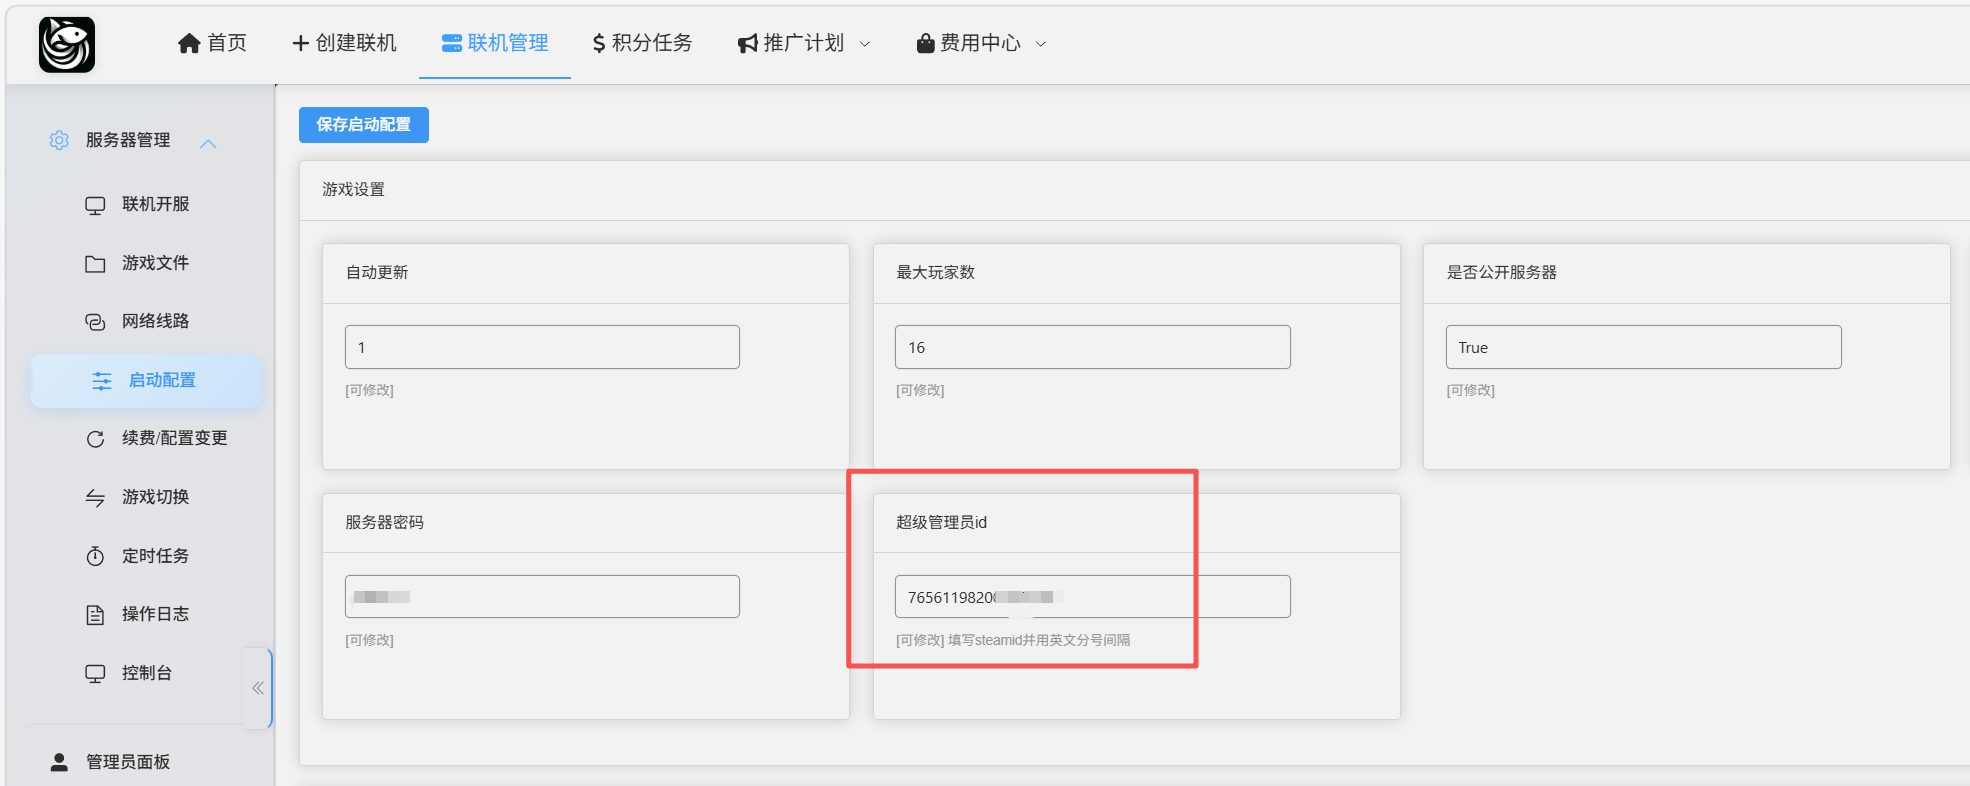Click the link icon beside 网络线路
1970x786 pixels.
point(95,322)
